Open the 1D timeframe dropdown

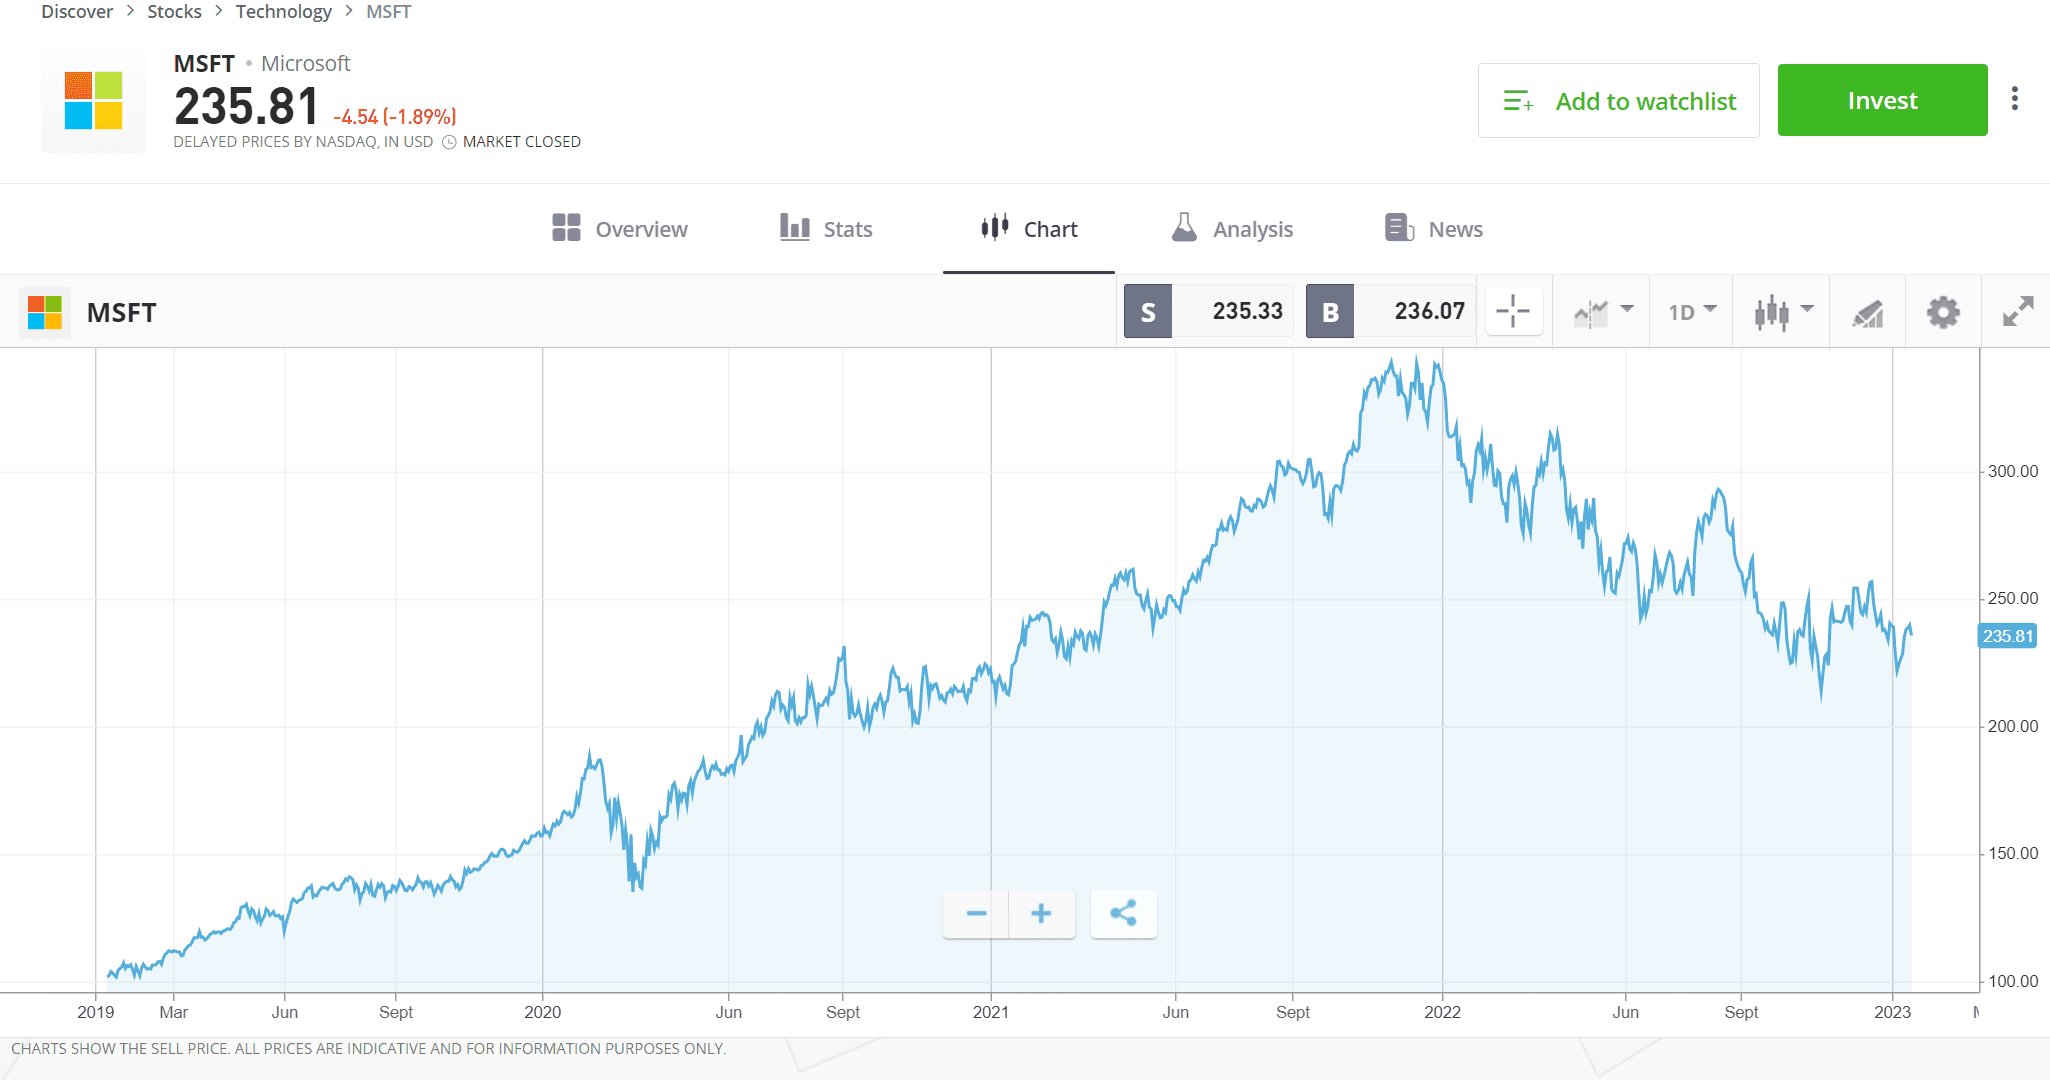pyautogui.click(x=1690, y=311)
